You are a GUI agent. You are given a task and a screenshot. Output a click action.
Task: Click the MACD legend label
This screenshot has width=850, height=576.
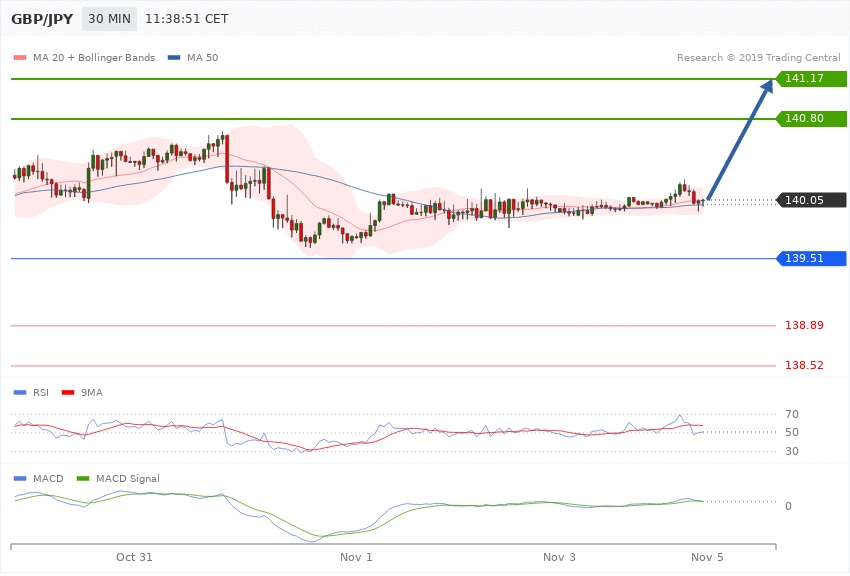48,478
